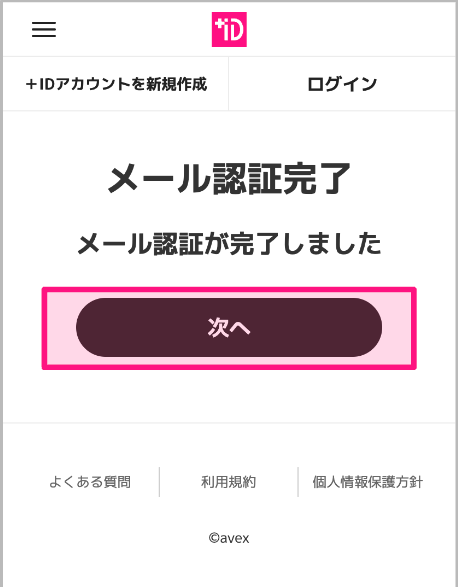This screenshot has width=458, height=587.
Task: Click the pink +ID logo
Action: pos(229,29)
